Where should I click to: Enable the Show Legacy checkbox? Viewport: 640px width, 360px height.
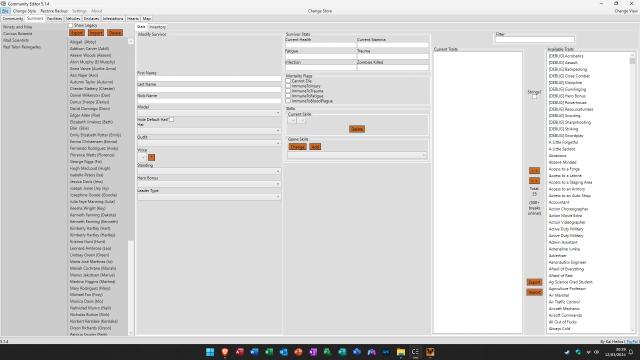click(71, 26)
